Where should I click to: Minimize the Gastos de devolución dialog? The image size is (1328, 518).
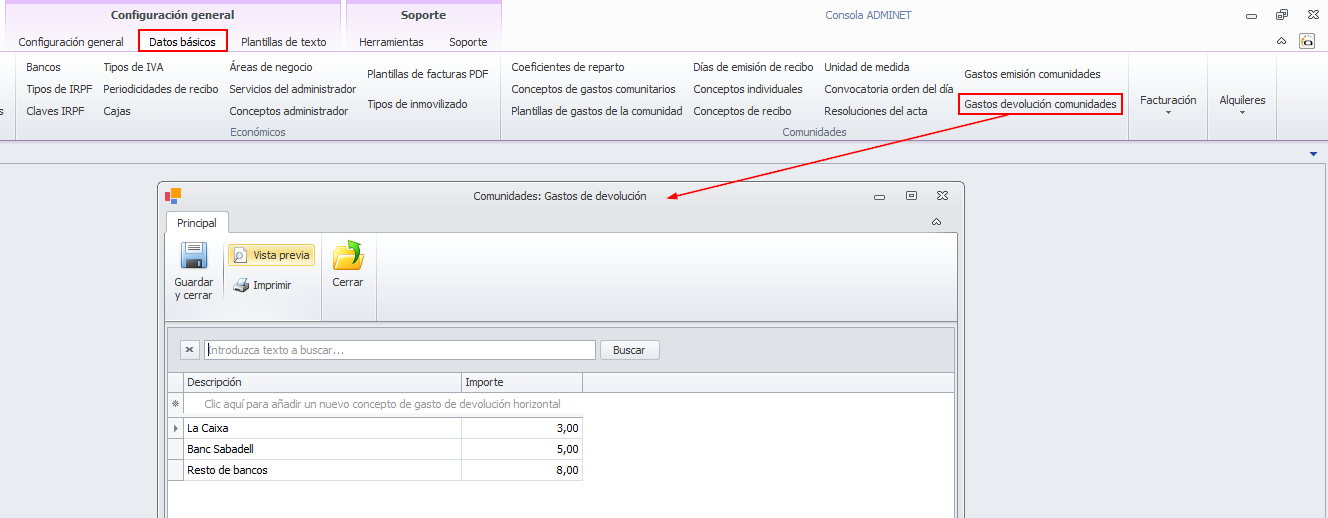(879, 197)
